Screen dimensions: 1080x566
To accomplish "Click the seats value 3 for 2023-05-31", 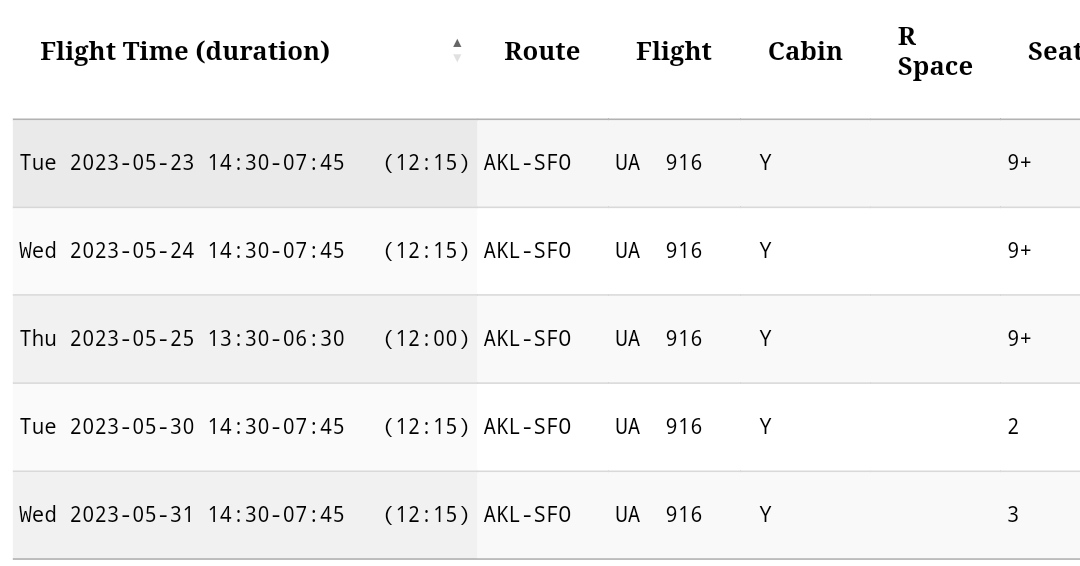I will coord(1013,515).
